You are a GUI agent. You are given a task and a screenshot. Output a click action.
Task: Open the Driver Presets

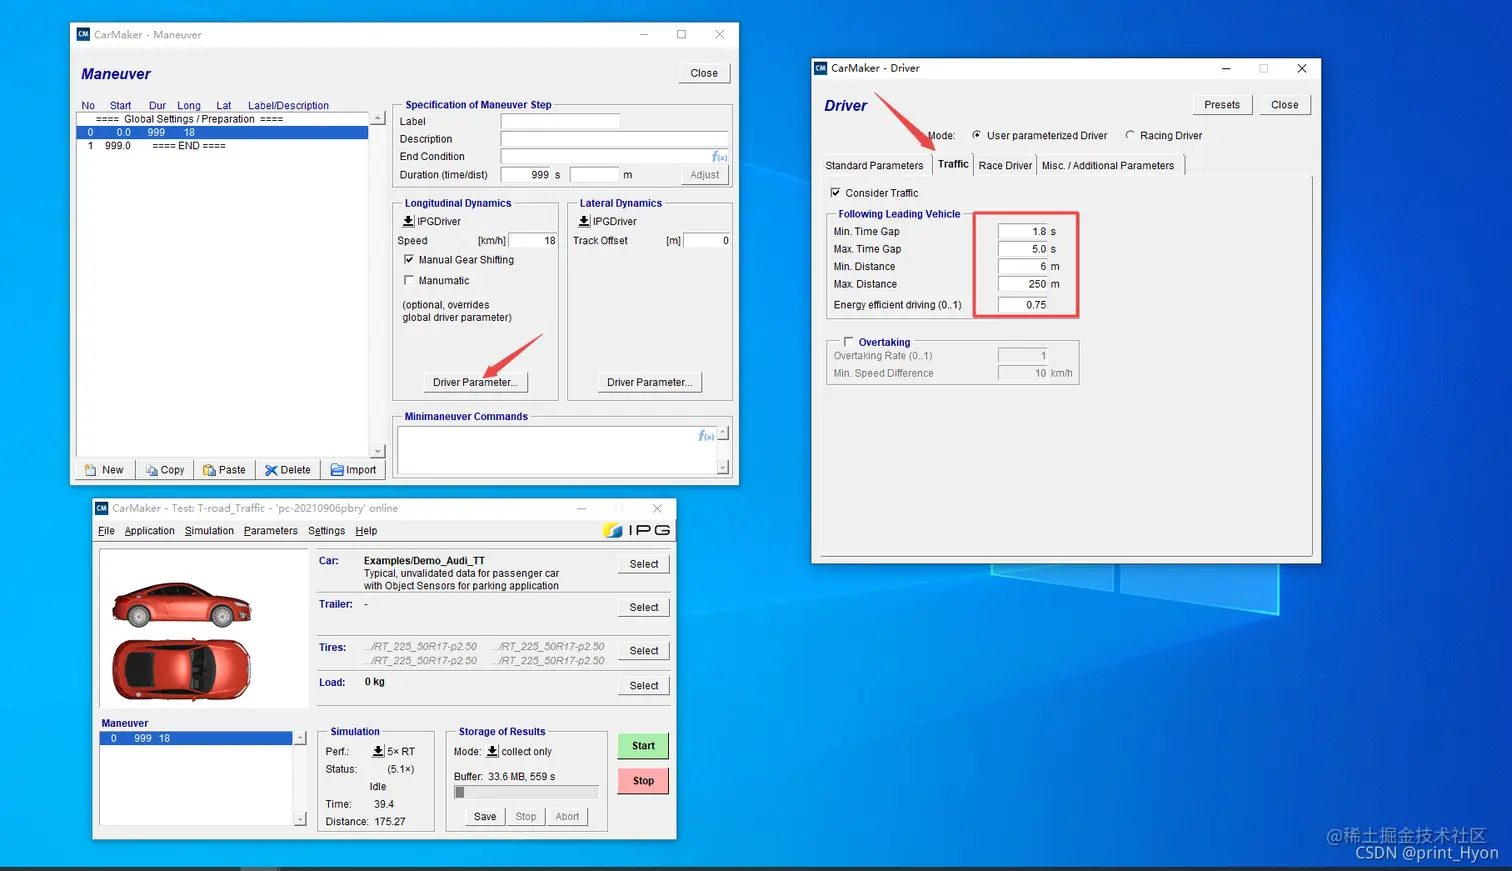tap(1222, 105)
